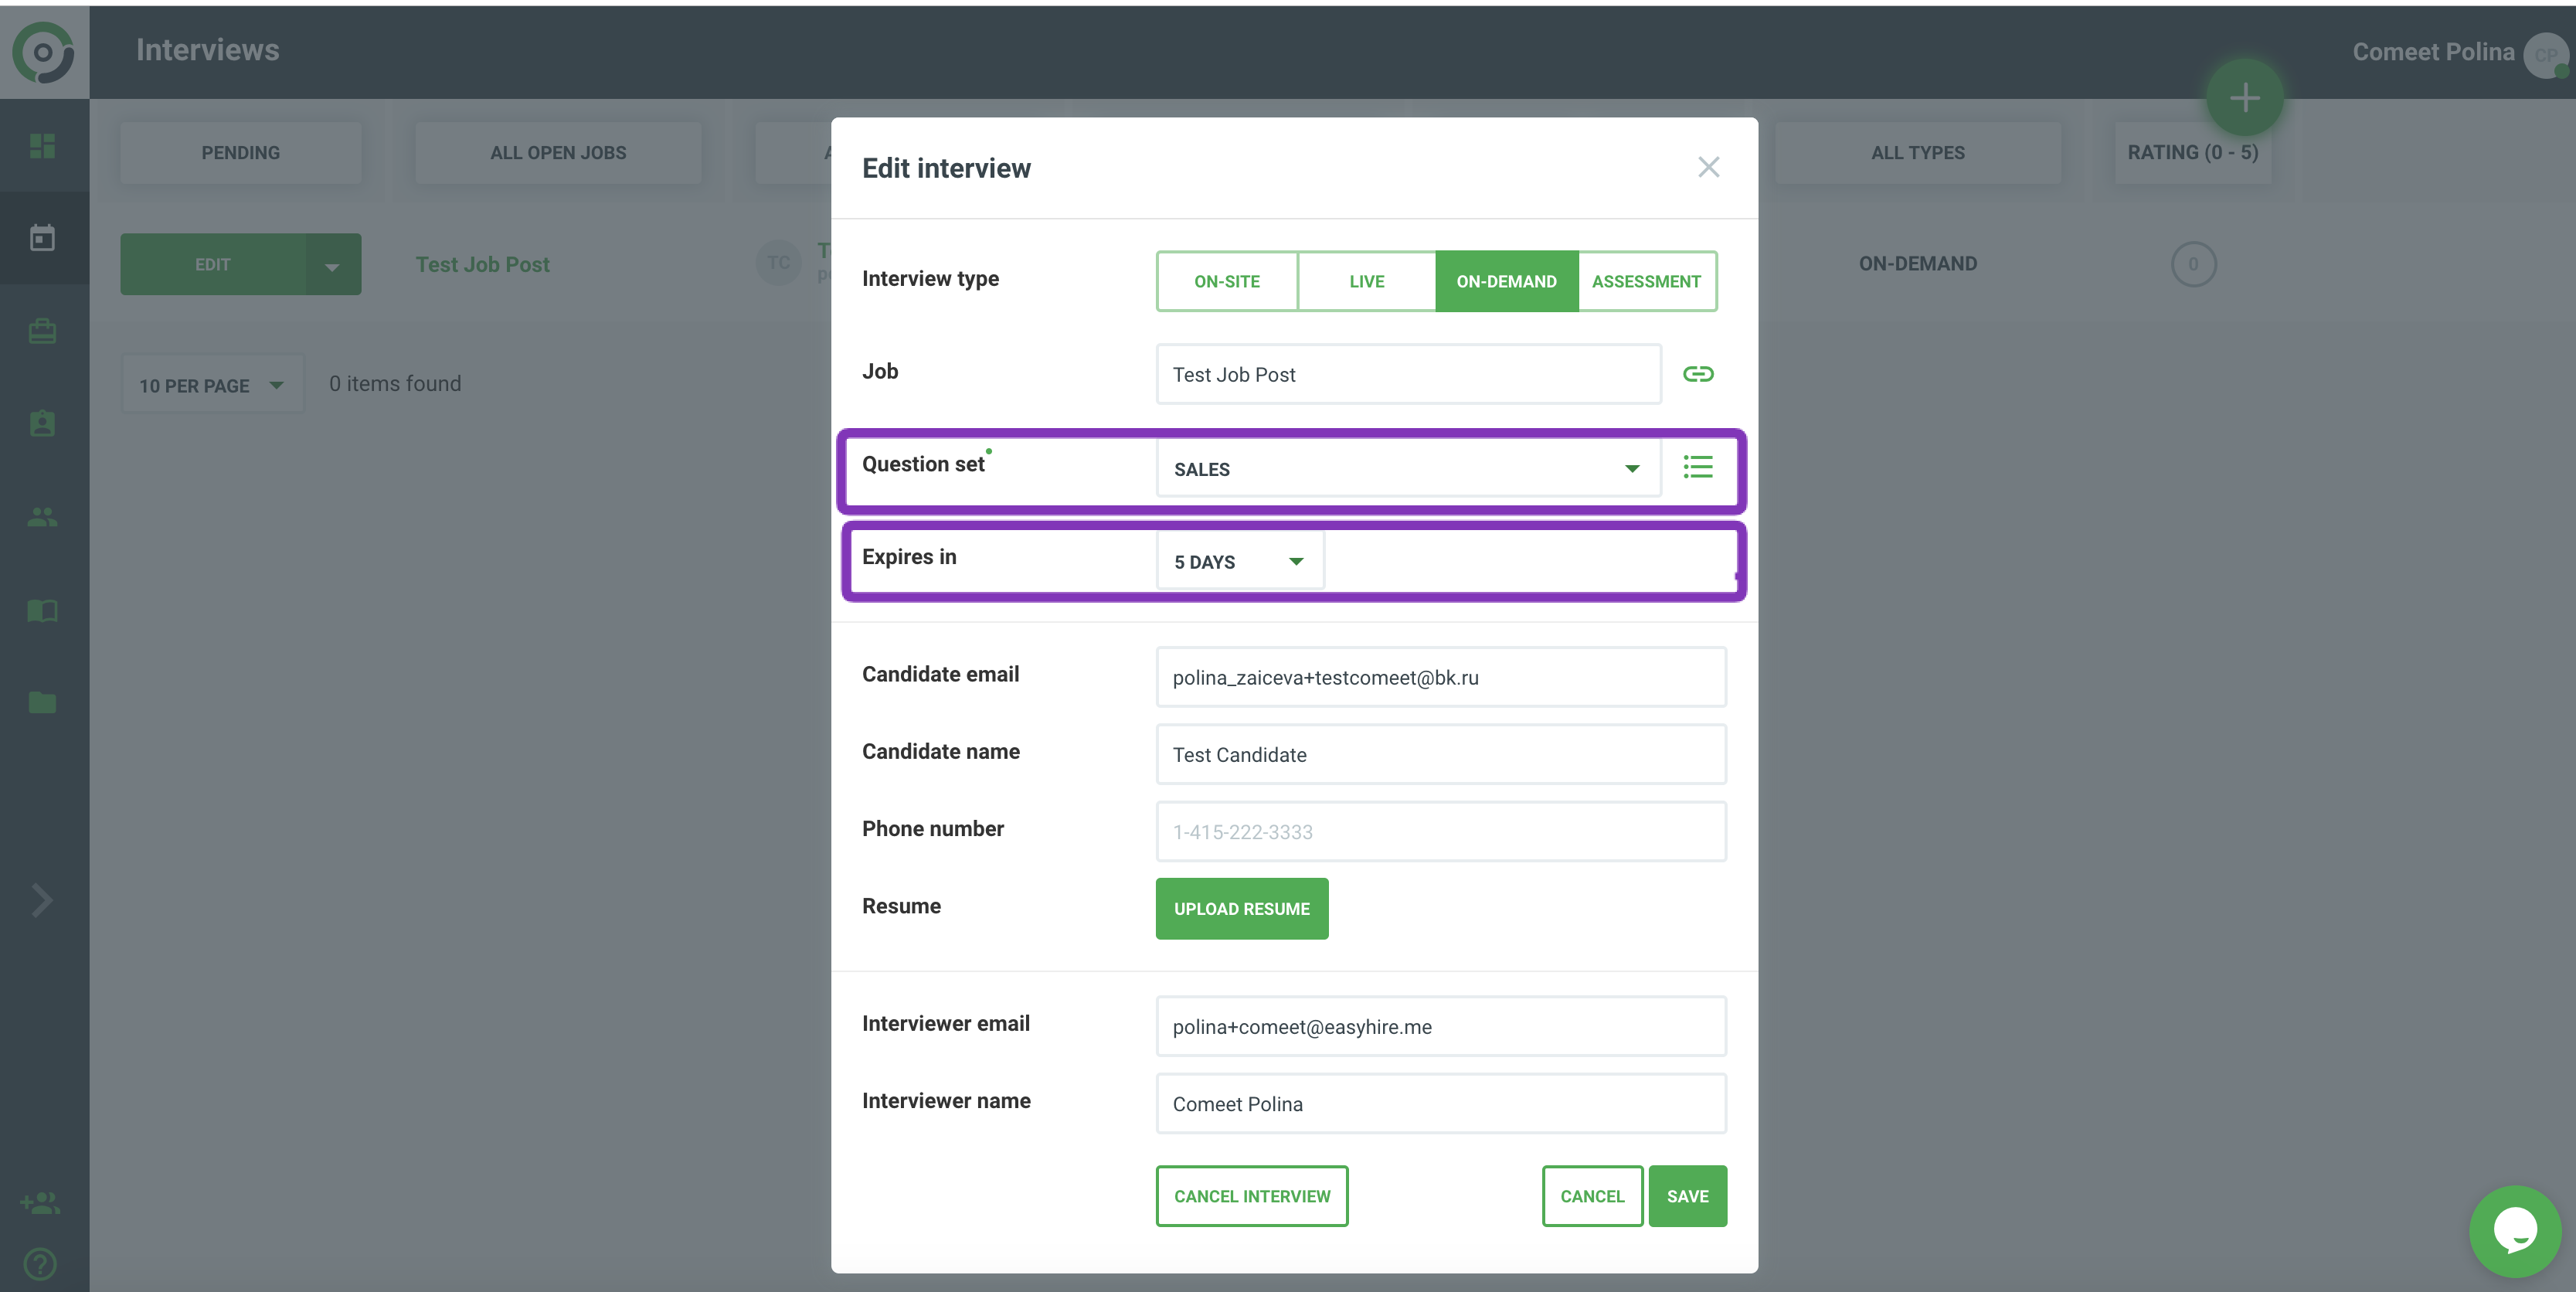Screen dimensions: 2576x1292
Task: Open the question set list icon
Action: click(1697, 467)
